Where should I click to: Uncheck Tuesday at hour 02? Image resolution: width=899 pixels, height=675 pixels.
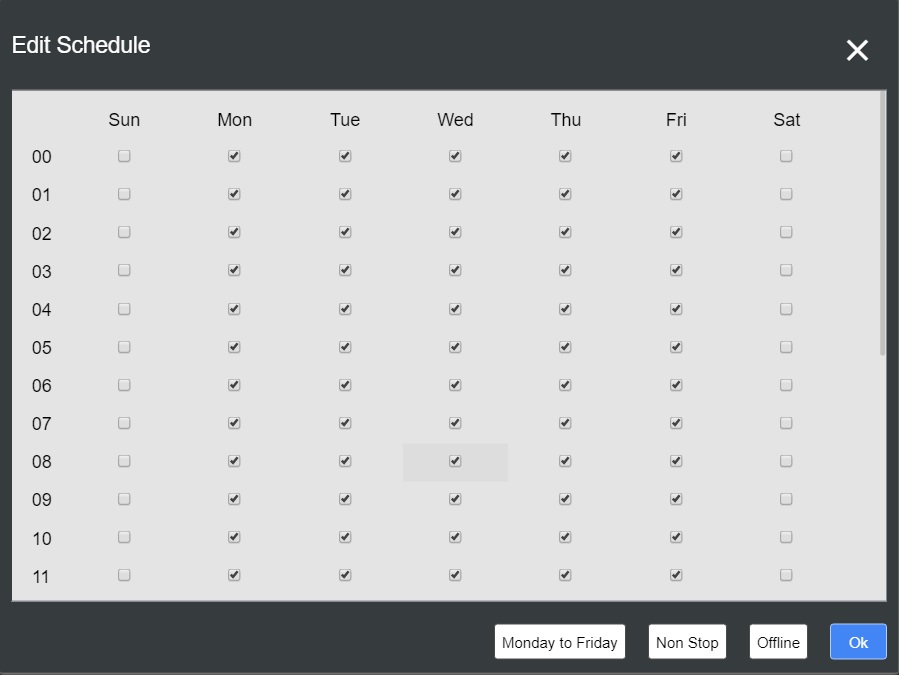click(345, 232)
